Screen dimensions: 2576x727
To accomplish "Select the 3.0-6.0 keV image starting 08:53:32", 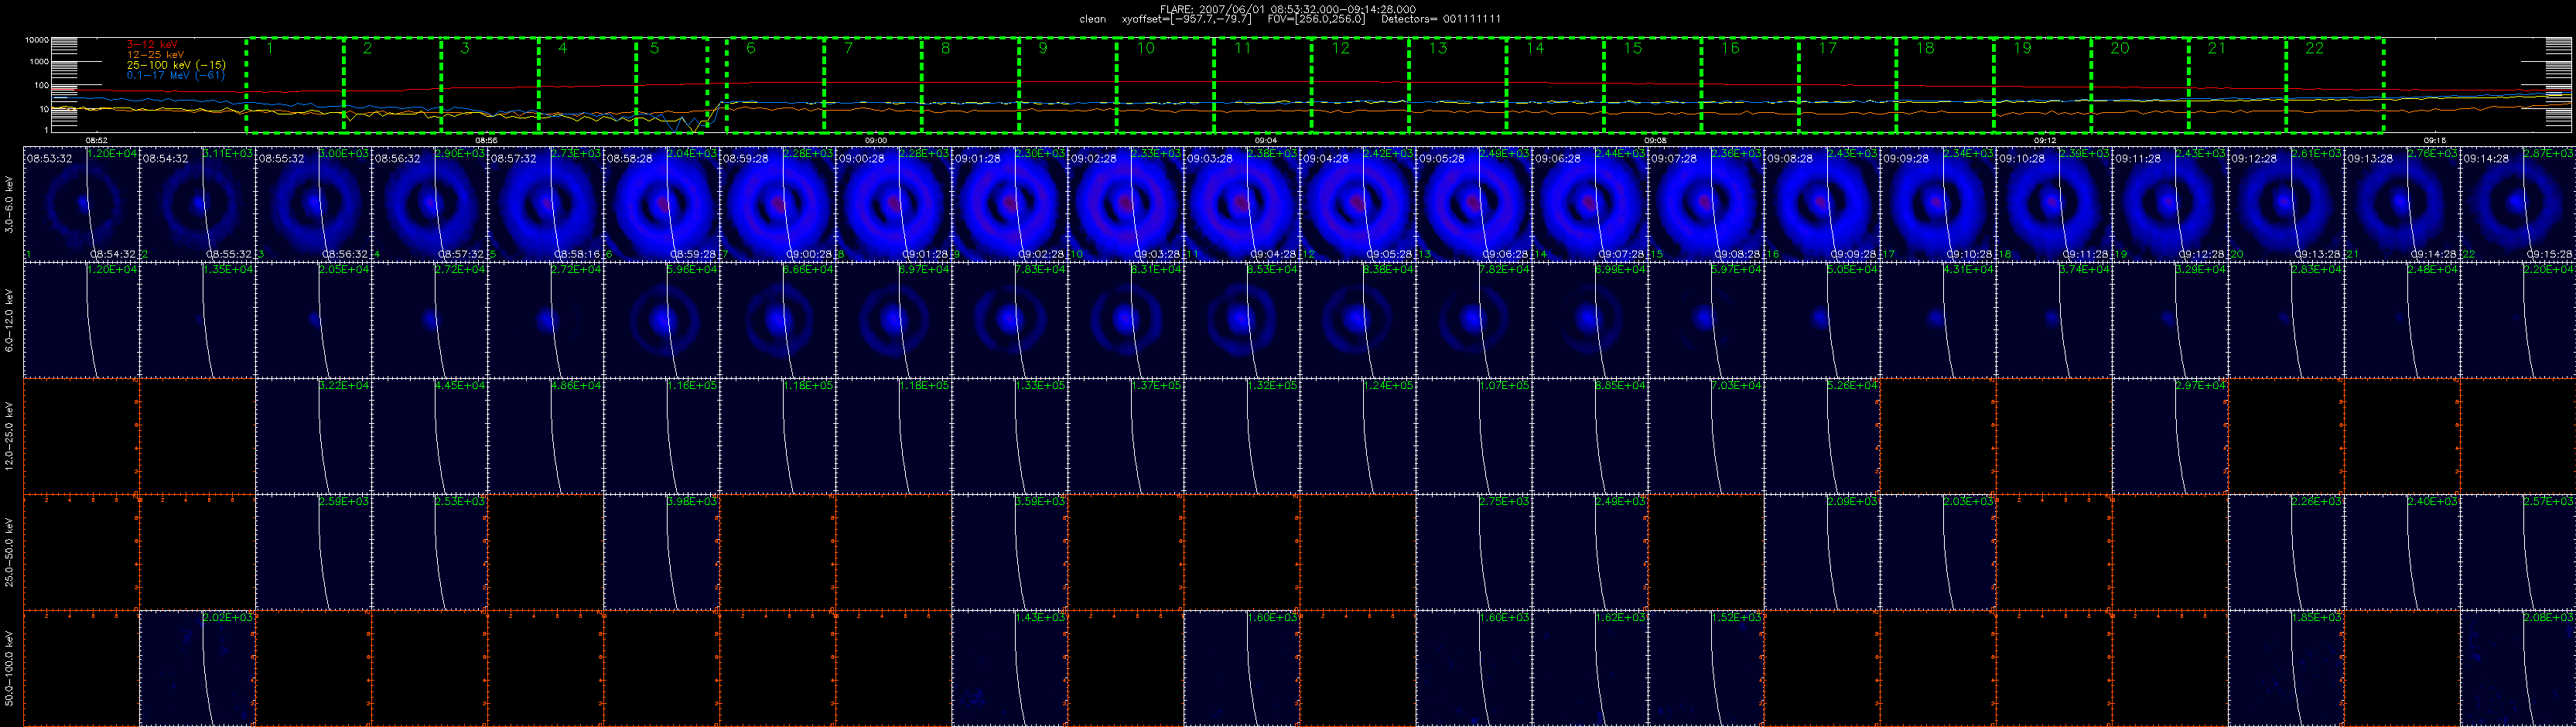I will point(81,204).
